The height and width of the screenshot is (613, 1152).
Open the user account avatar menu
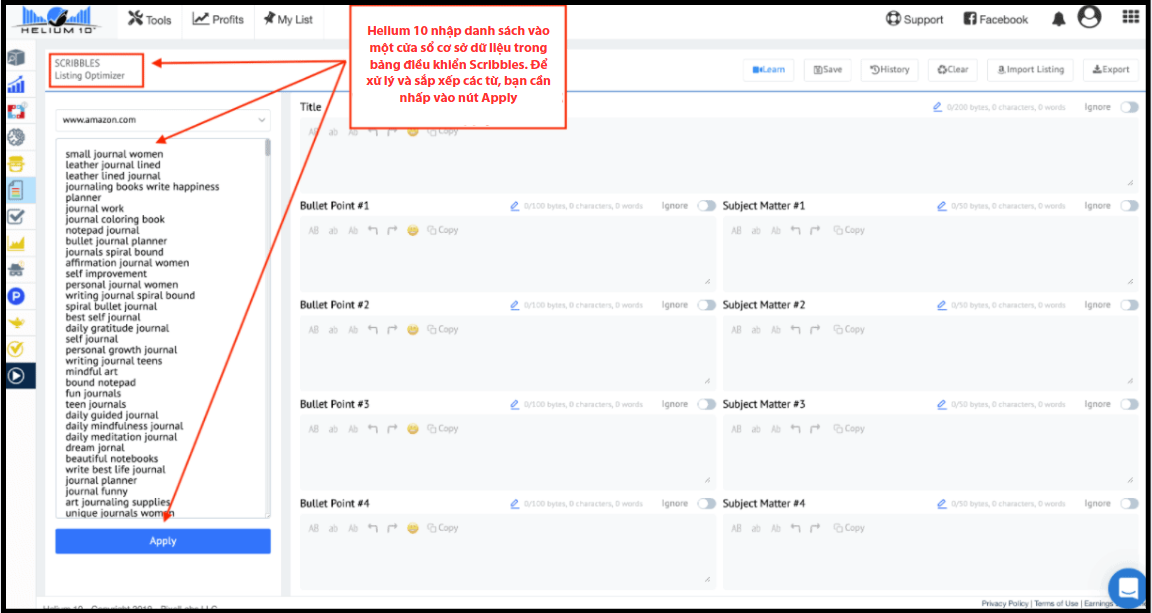click(x=1090, y=18)
